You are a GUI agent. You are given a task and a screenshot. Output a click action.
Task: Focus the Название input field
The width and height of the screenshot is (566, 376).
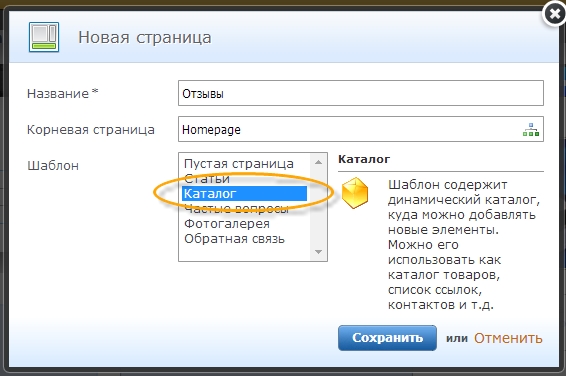click(x=361, y=93)
